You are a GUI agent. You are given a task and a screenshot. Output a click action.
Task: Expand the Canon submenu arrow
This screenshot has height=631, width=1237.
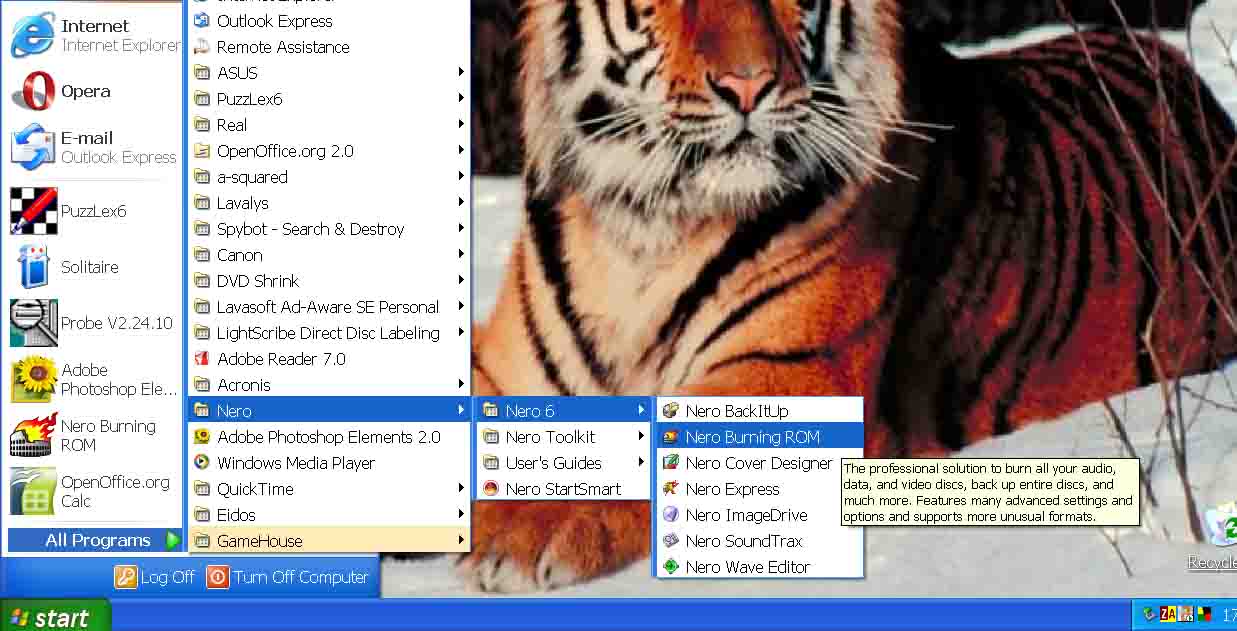coord(461,255)
